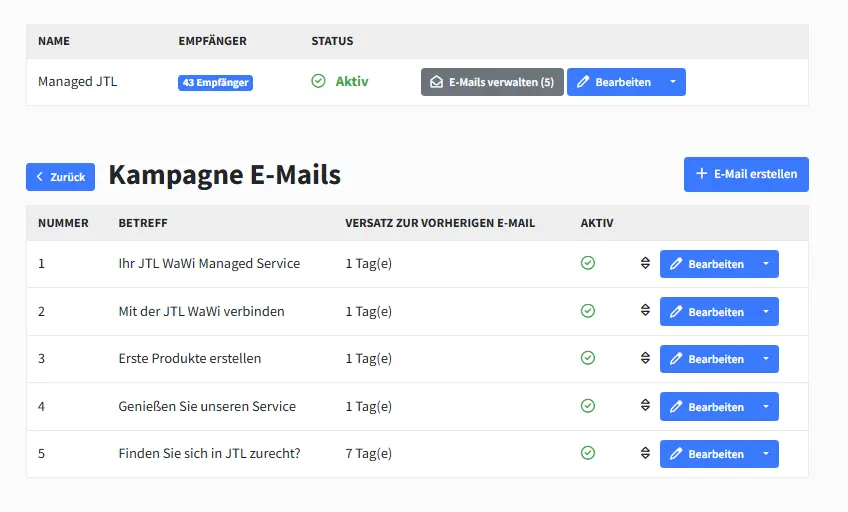Click the '7 Tag(e)' offset value
The height and width of the screenshot is (512, 848).
369,454
